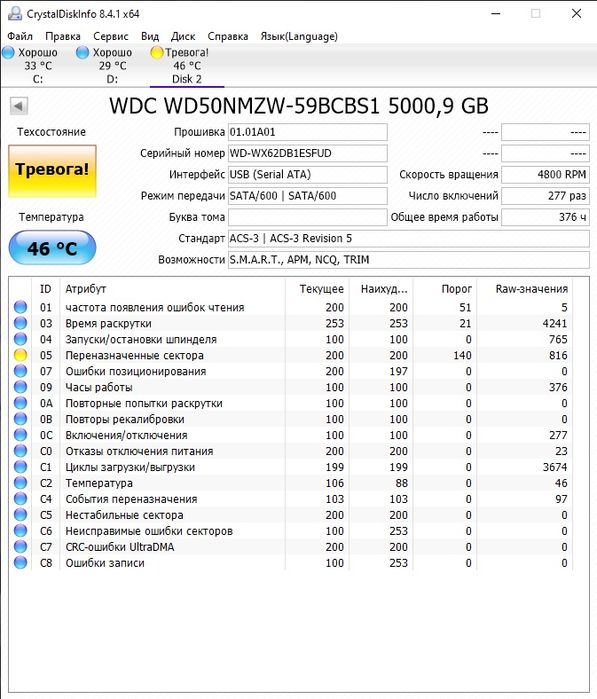Select the Неисправимые ошибки секторов text
The width and height of the screenshot is (597, 699).
click(x=149, y=531)
